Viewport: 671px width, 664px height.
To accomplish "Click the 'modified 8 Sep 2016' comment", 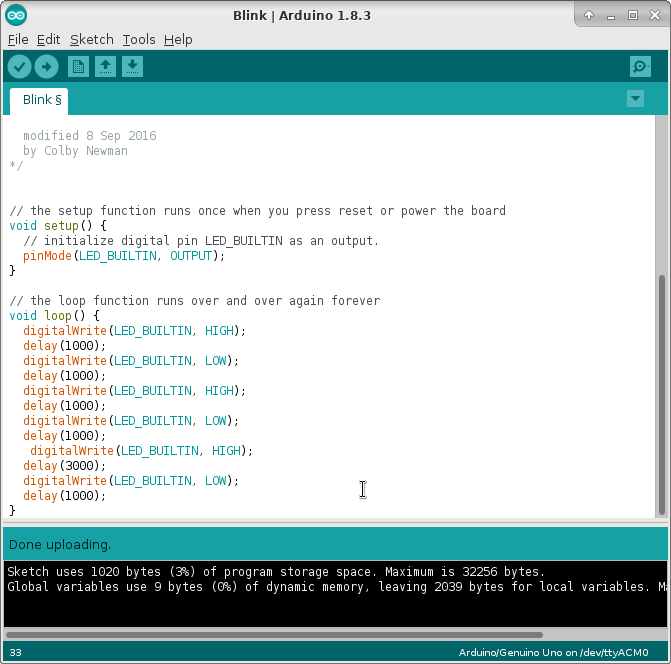I will point(90,136).
